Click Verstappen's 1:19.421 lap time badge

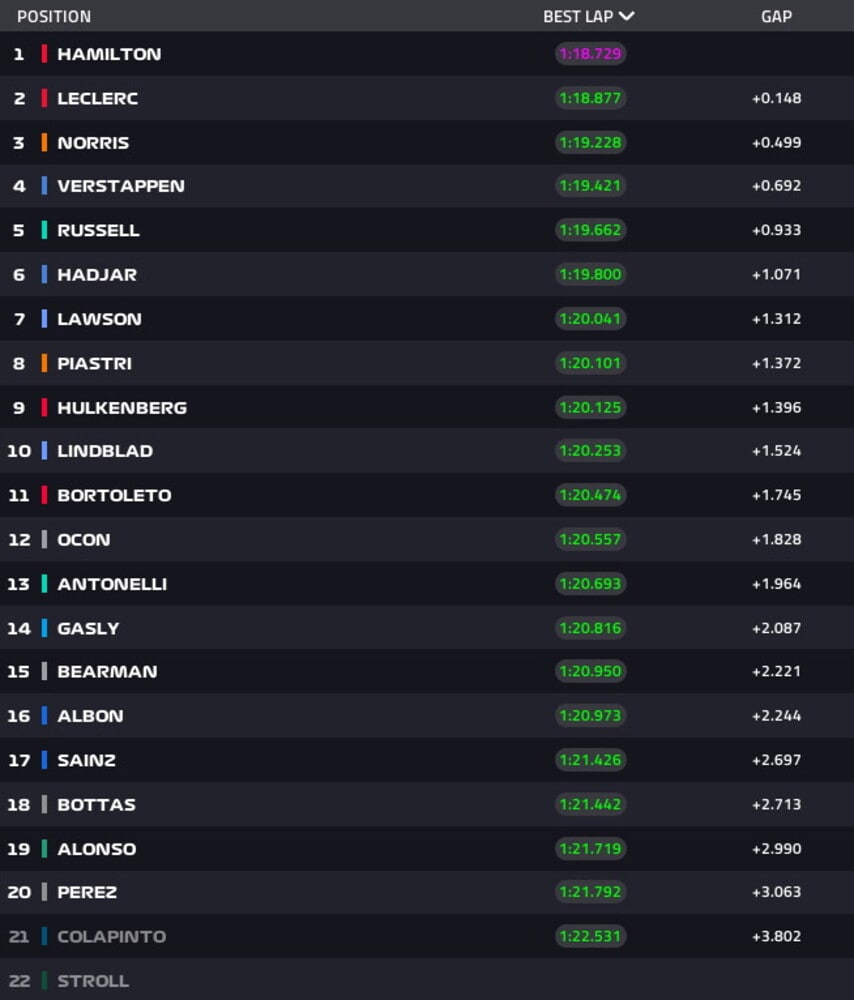click(x=590, y=186)
